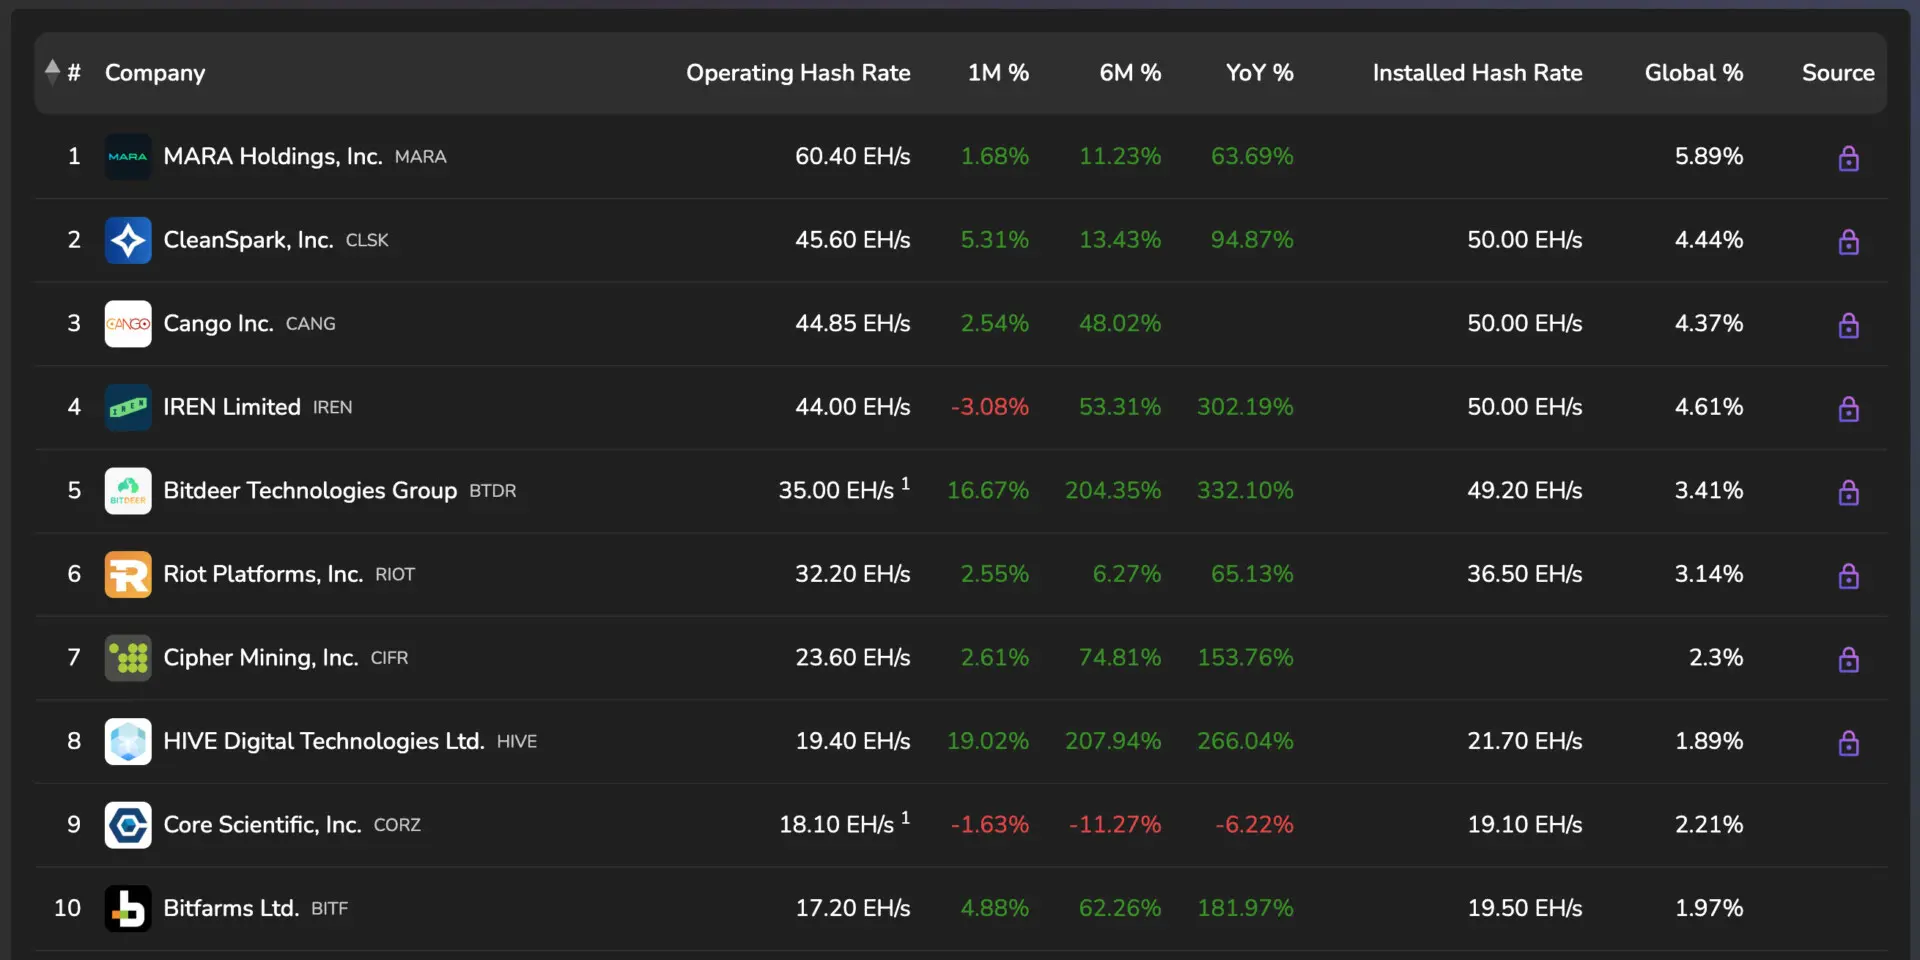Click the Bitdeer logo icon
The image size is (1920, 960).
(x=128, y=491)
